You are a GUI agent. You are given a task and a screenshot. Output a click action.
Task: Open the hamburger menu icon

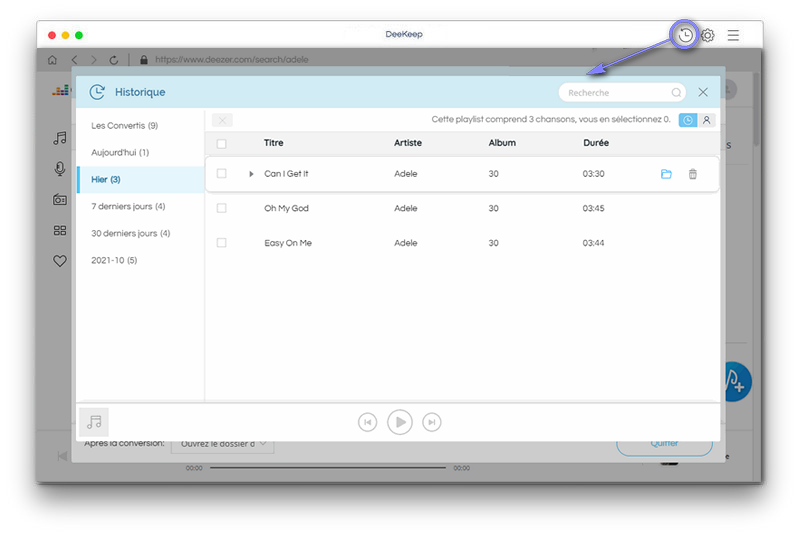[x=733, y=35]
